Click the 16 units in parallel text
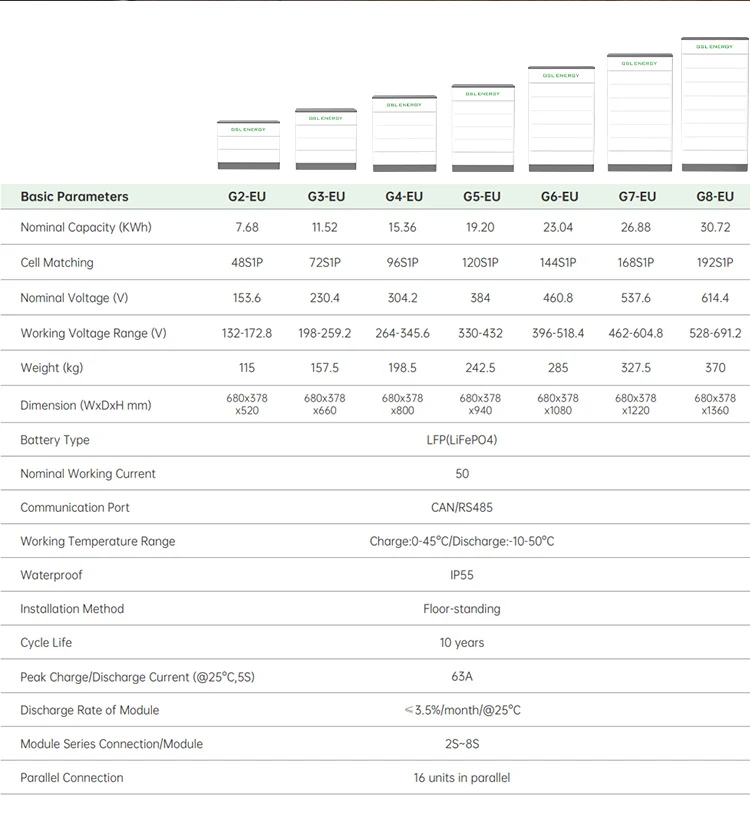 [461, 778]
